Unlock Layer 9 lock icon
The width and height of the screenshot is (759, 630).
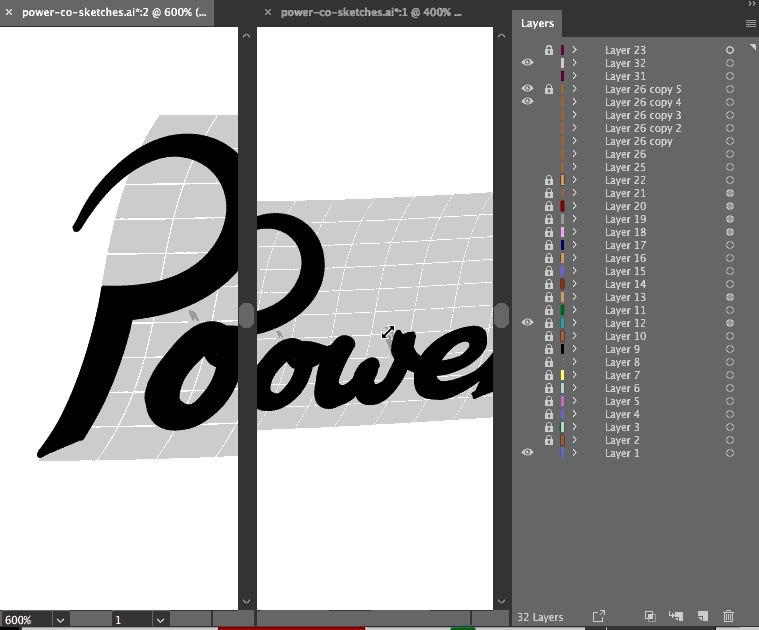point(548,349)
